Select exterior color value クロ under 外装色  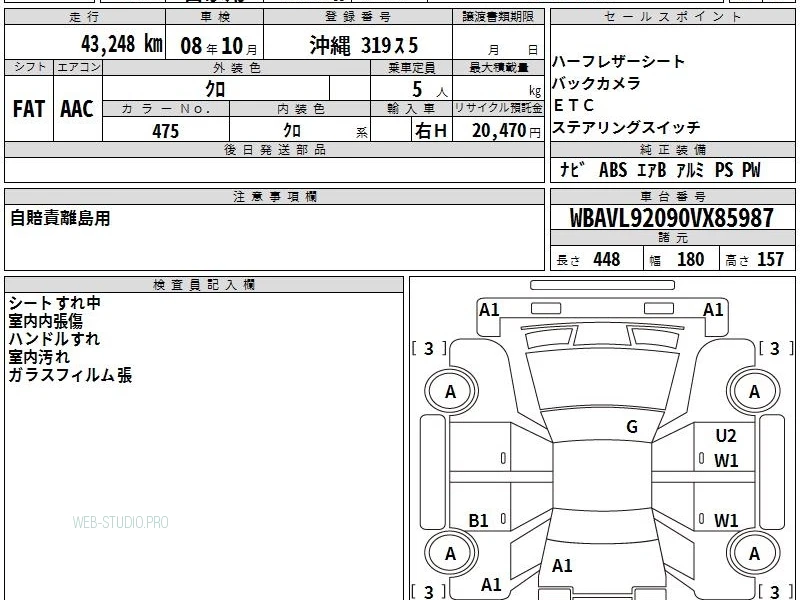point(215,89)
